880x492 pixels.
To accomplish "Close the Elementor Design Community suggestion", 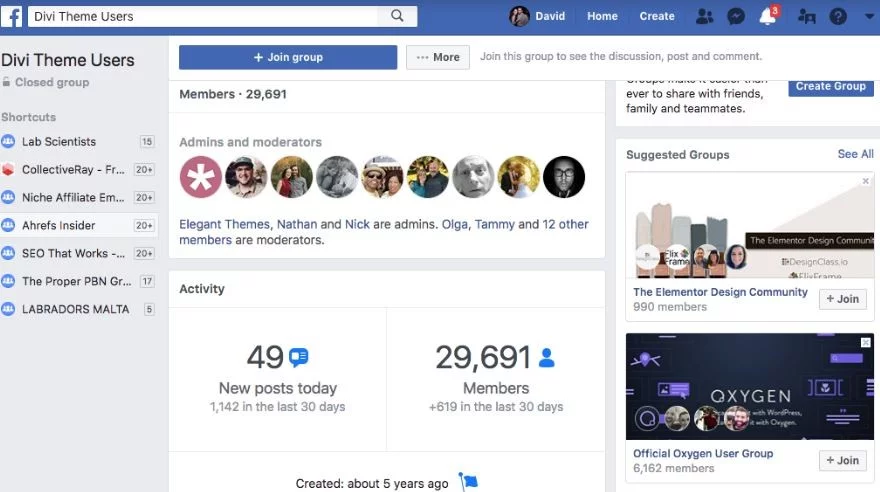I will pyautogui.click(x=865, y=181).
